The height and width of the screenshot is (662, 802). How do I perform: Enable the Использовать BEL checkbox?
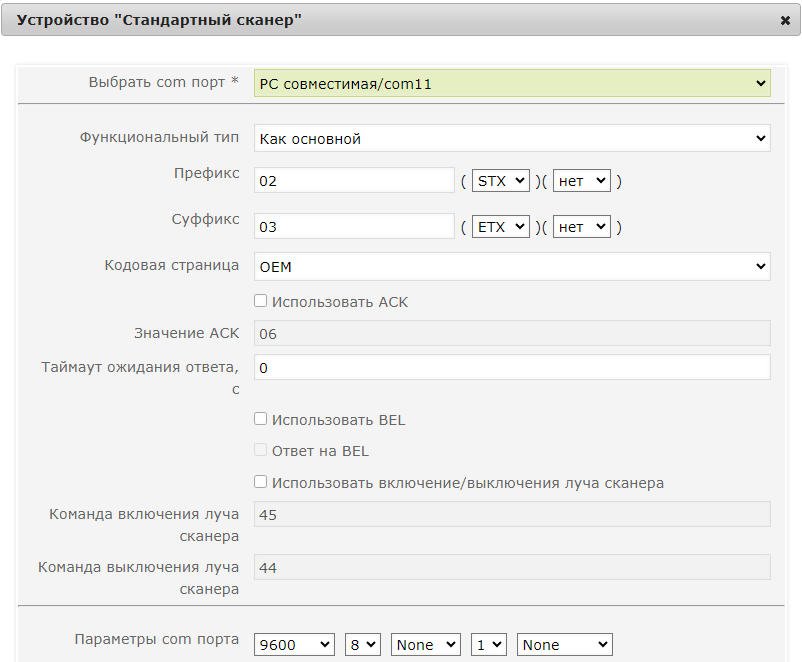pyautogui.click(x=260, y=419)
